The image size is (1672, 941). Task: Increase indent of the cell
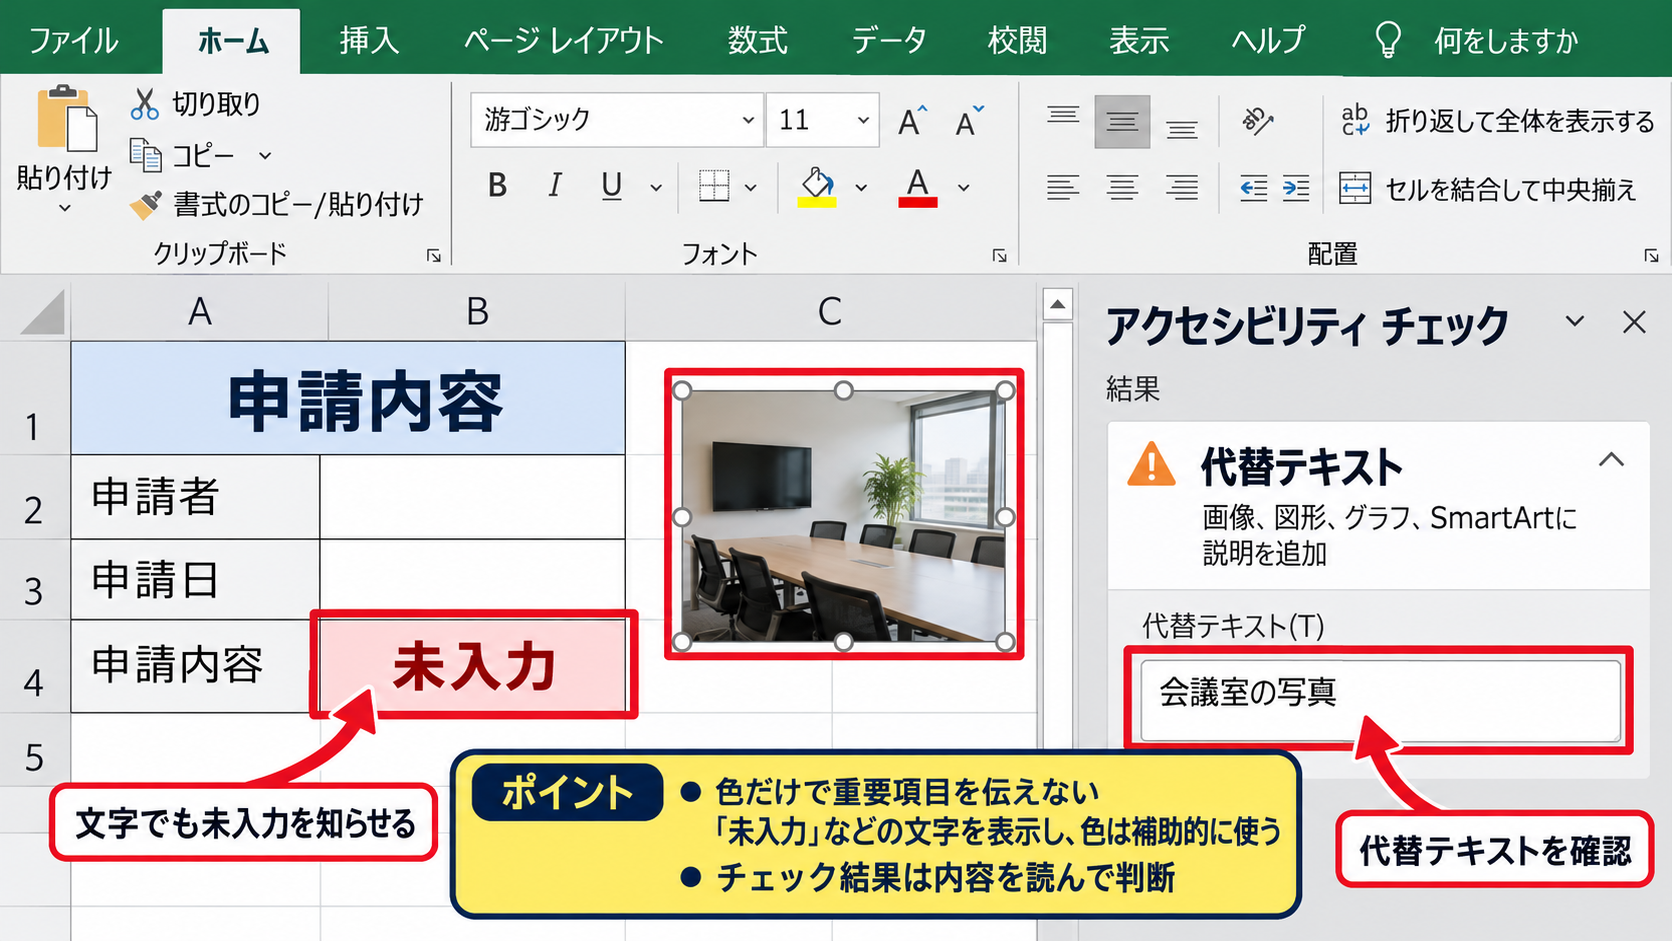(x=1296, y=188)
